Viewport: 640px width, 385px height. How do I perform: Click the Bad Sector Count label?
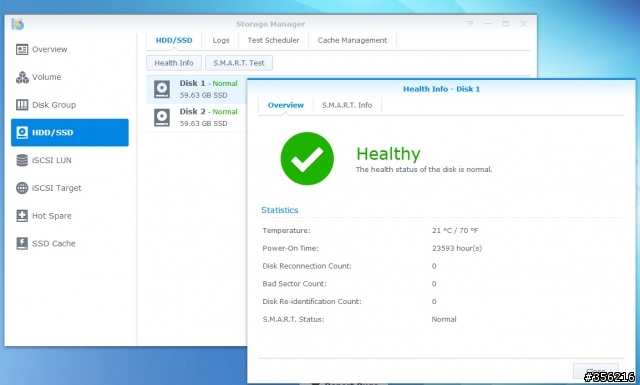[294, 284]
